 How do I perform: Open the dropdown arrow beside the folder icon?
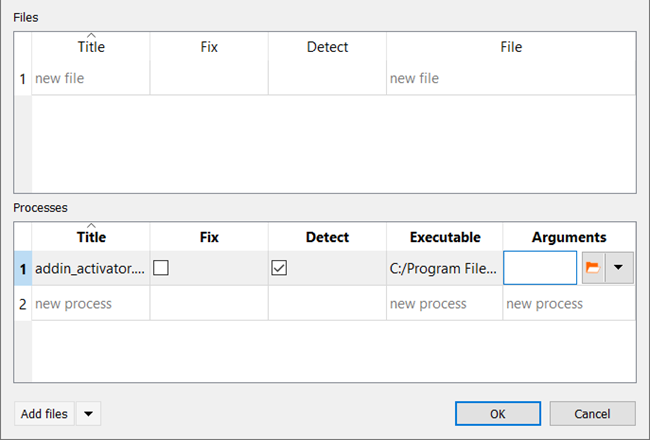pyautogui.click(x=619, y=268)
